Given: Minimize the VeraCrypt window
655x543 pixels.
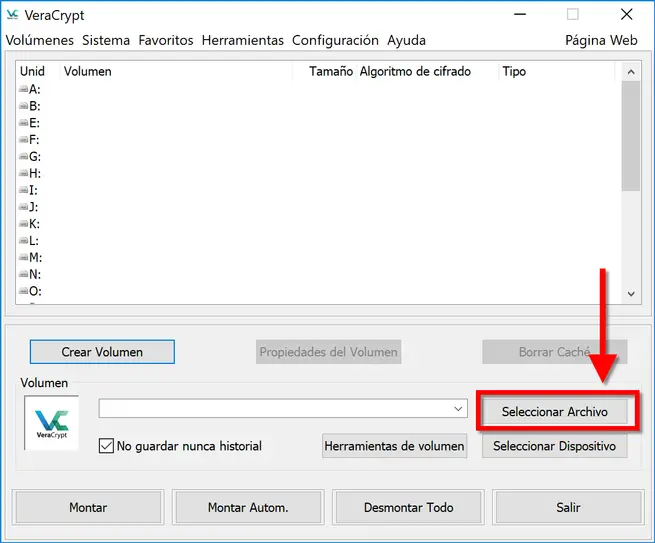Looking at the screenshot, I should pos(520,15).
